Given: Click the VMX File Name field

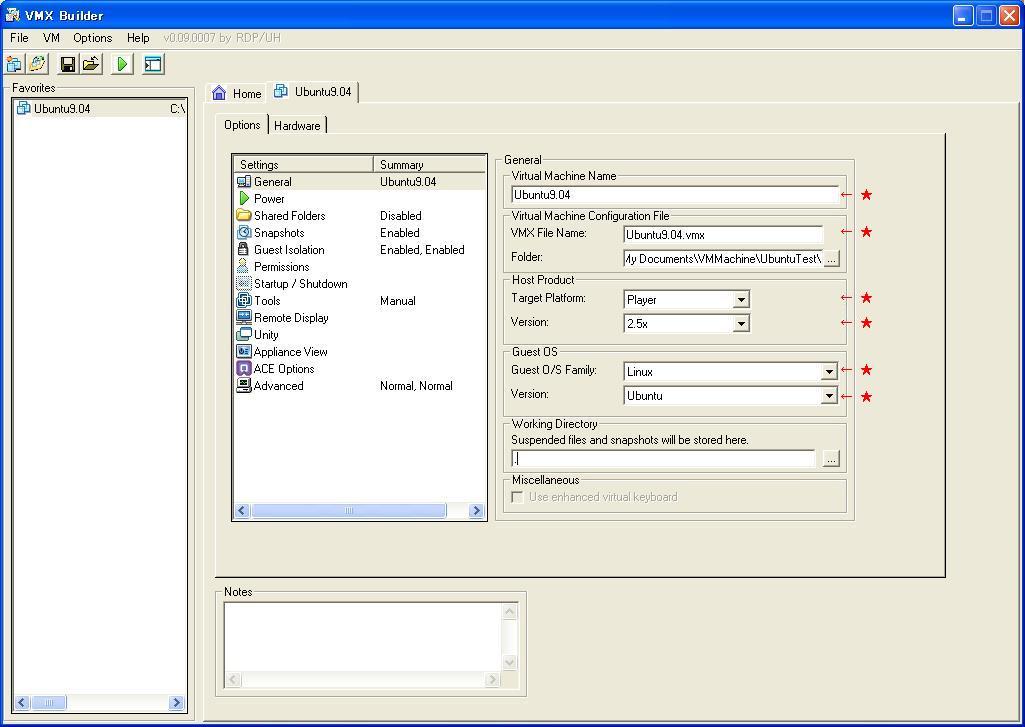Looking at the screenshot, I should tap(723, 235).
